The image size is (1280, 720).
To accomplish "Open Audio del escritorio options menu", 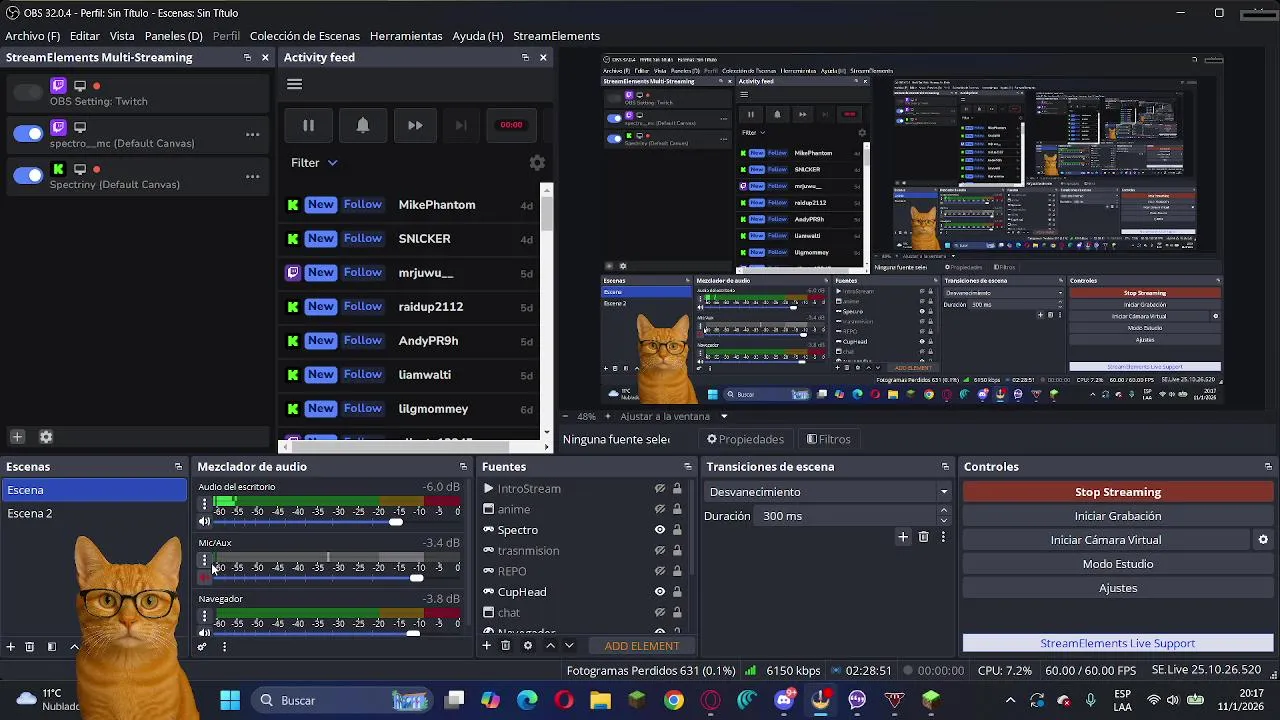I will point(204,504).
